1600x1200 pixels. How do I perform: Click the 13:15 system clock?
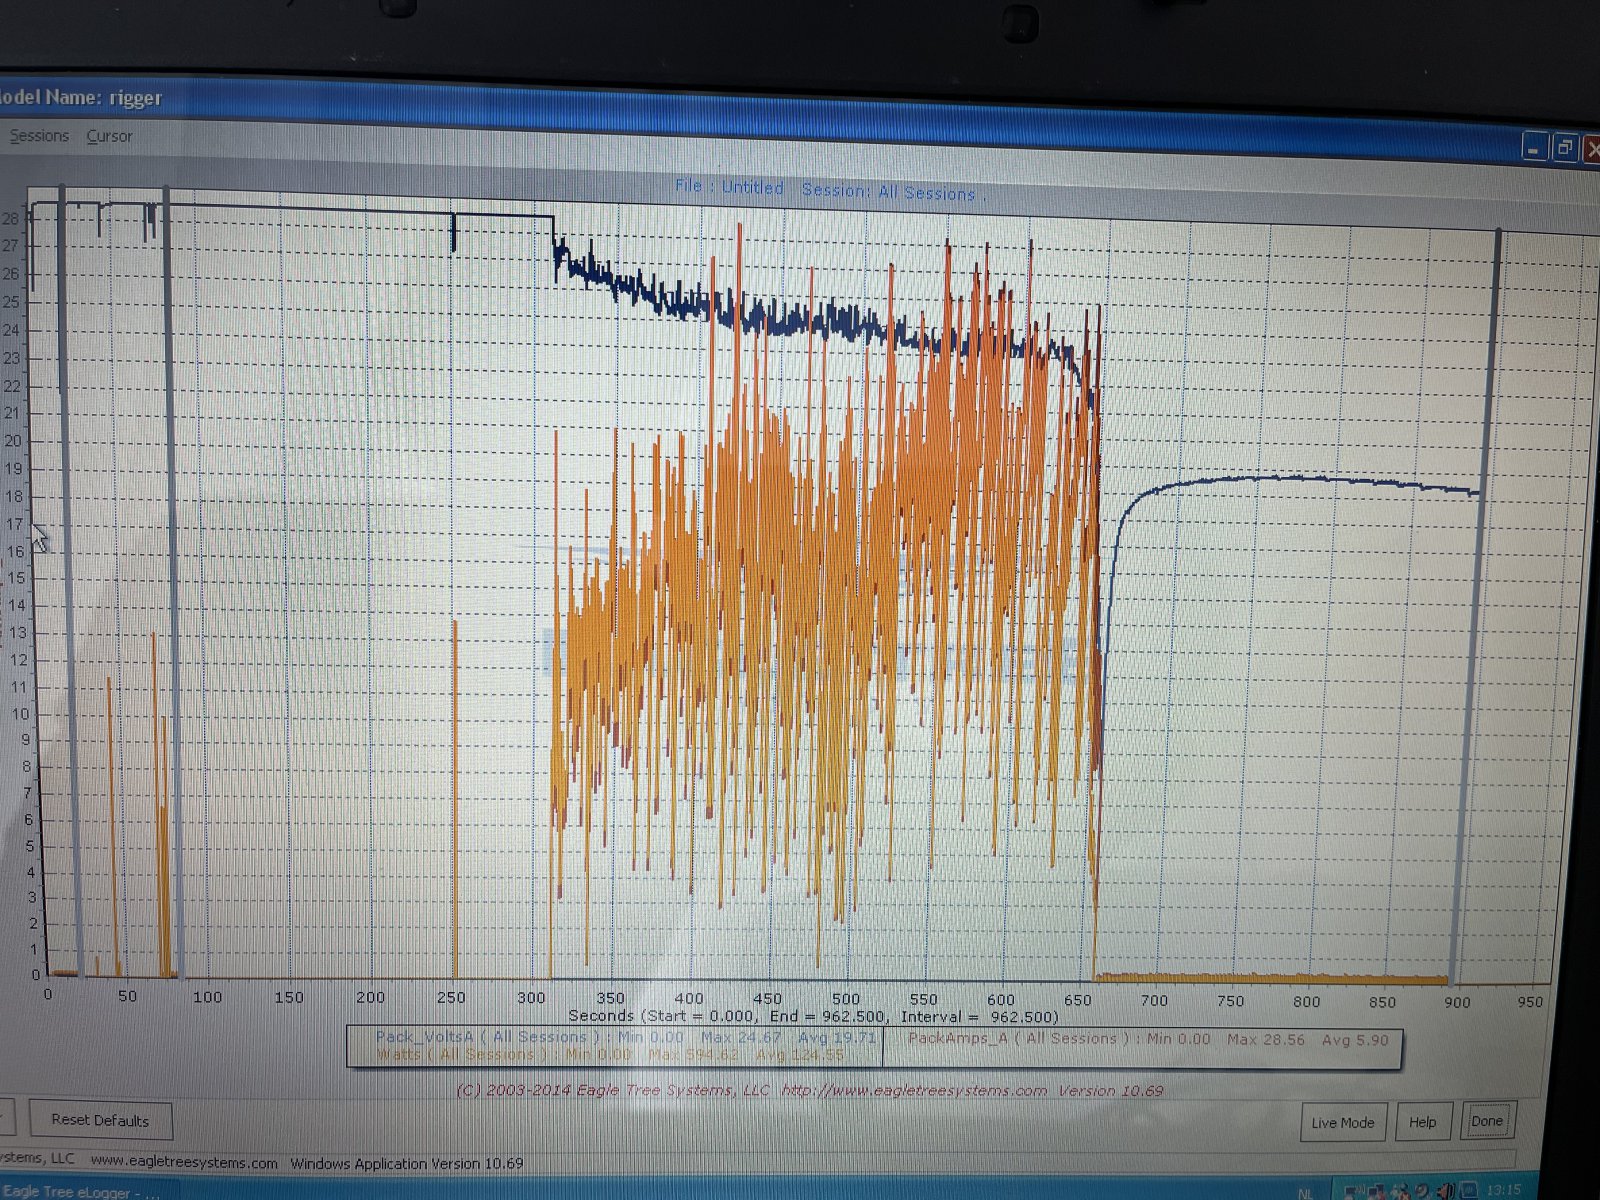[1503, 1189]
